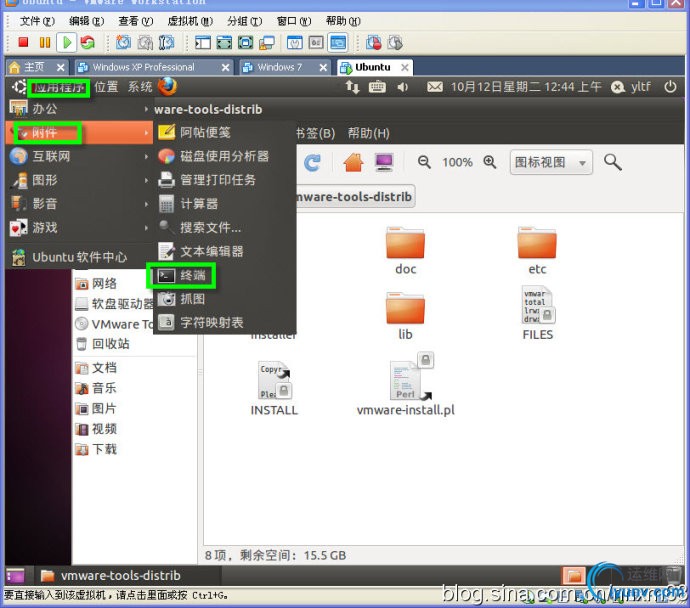The image size is (690, 608).
Task: Open the snapshot manager toolbar icon
Action: (x=166, y=42)
